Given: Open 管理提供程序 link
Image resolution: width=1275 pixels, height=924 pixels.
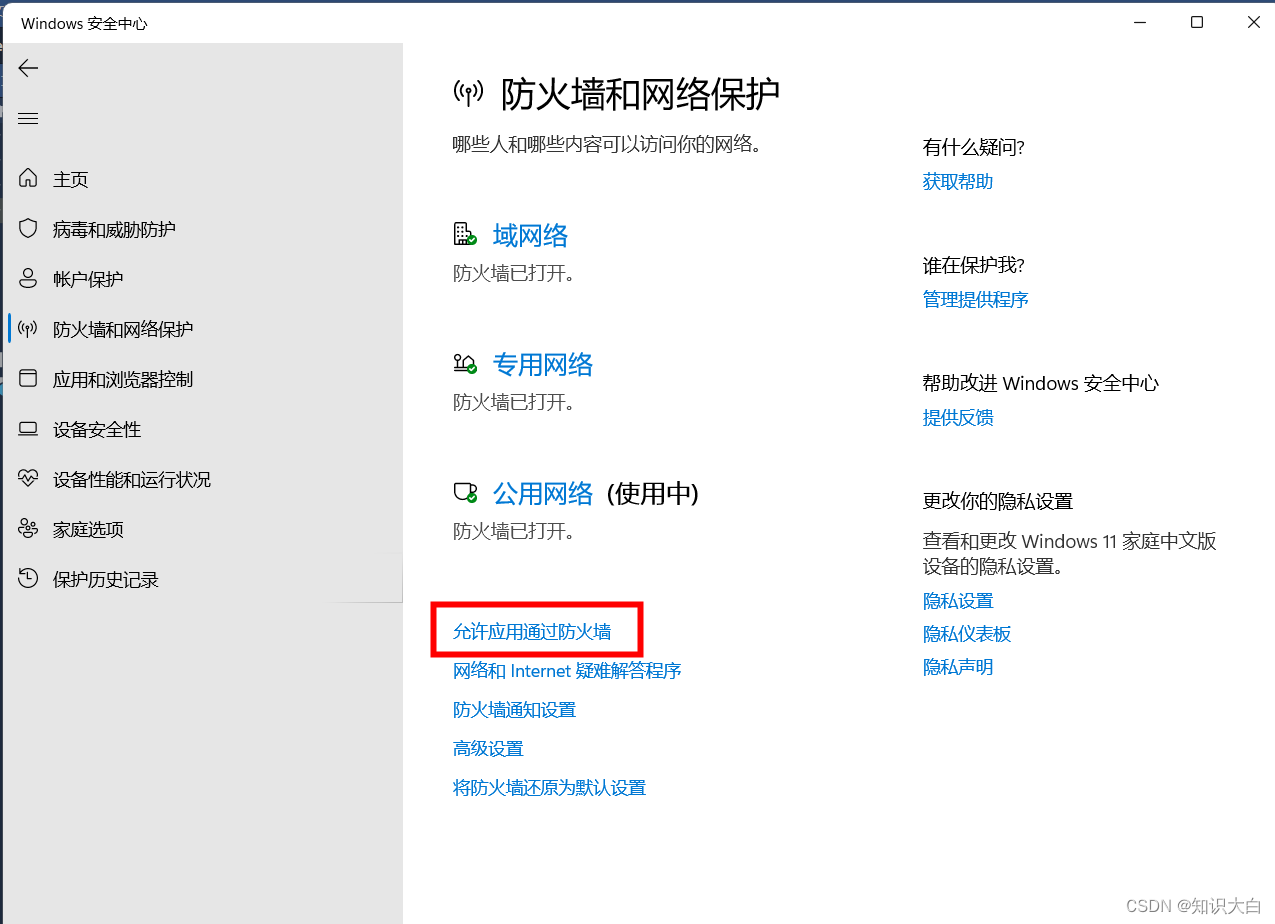Looking at the screenshot, I should (976, 299).
